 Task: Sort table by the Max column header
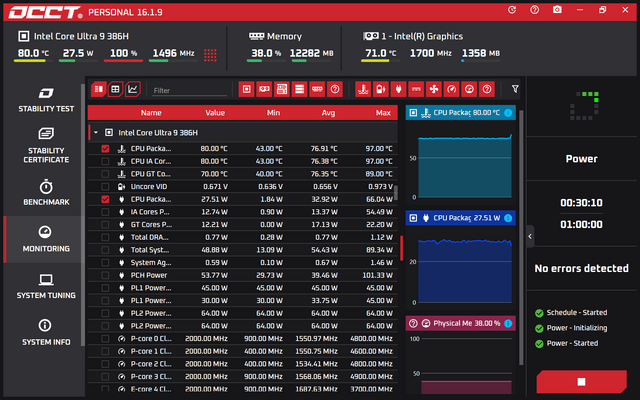point(383,113)
